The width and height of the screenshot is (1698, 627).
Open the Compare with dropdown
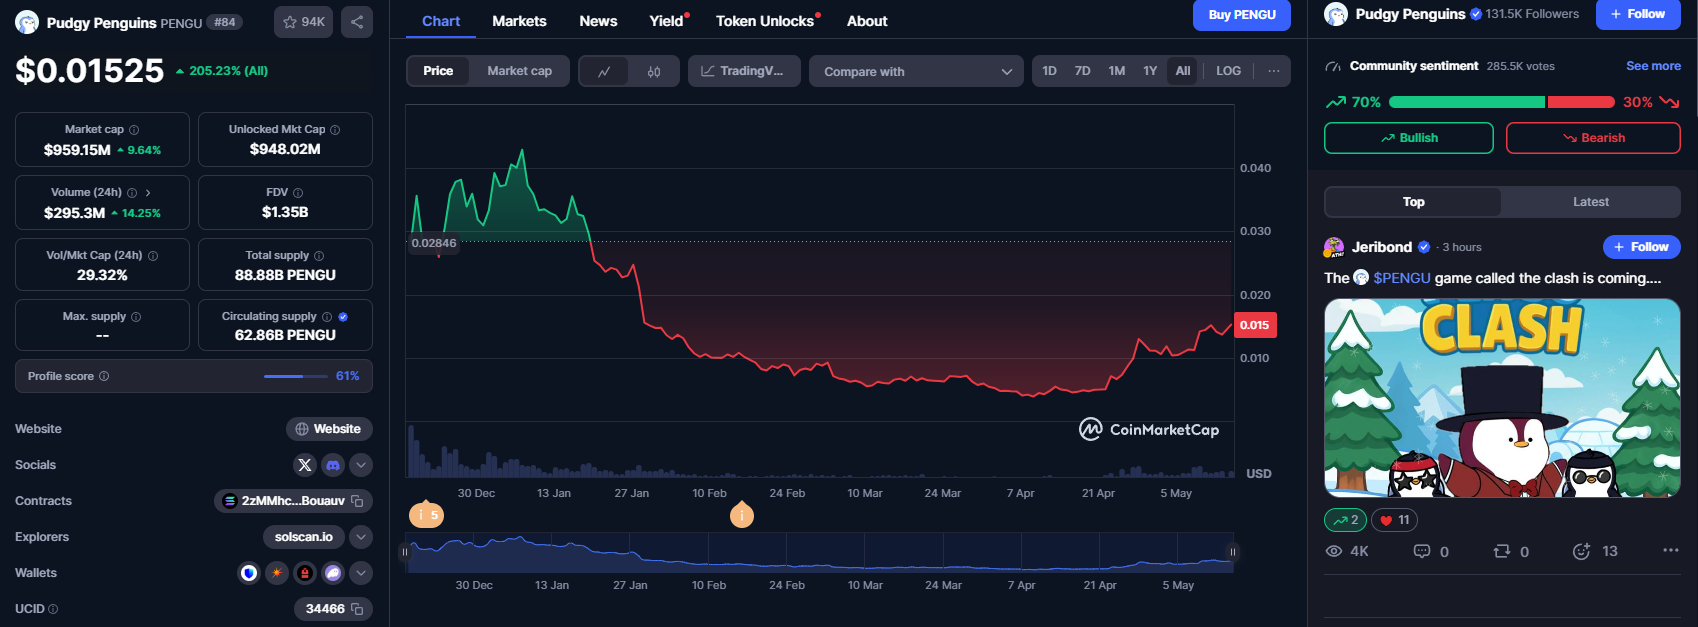[916, 71]
